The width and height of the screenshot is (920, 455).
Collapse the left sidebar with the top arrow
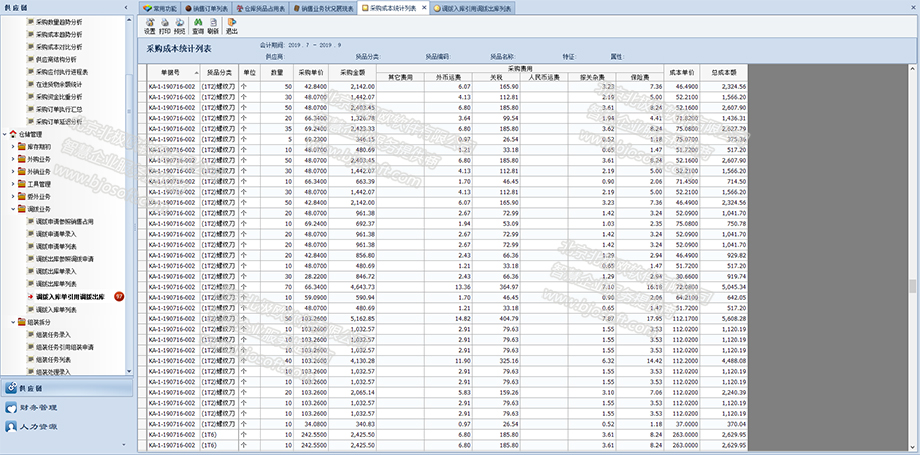tap(126, 7)
